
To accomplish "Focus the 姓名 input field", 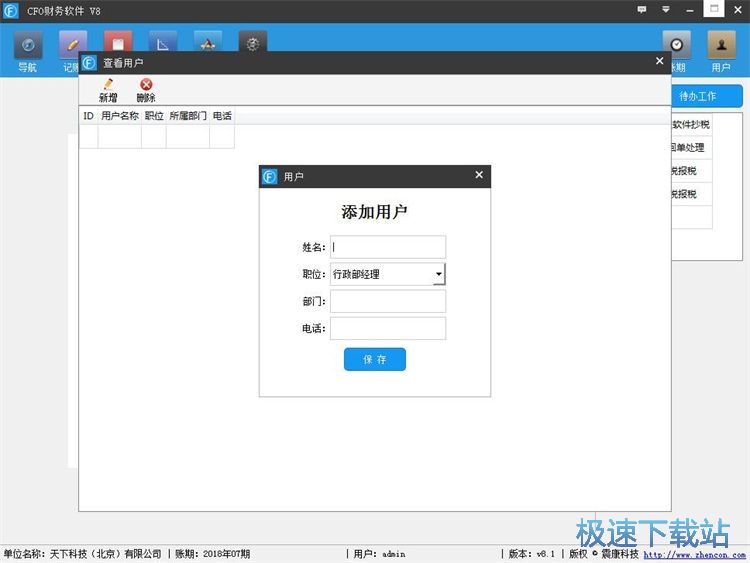I will click(388, 247).
